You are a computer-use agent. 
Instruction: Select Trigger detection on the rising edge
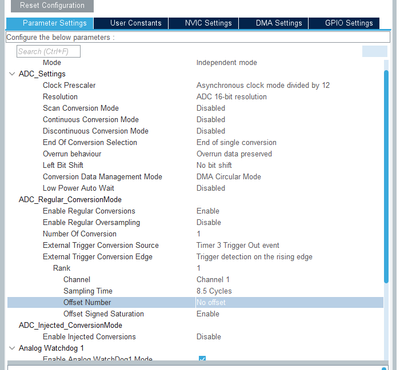point(254,257)
